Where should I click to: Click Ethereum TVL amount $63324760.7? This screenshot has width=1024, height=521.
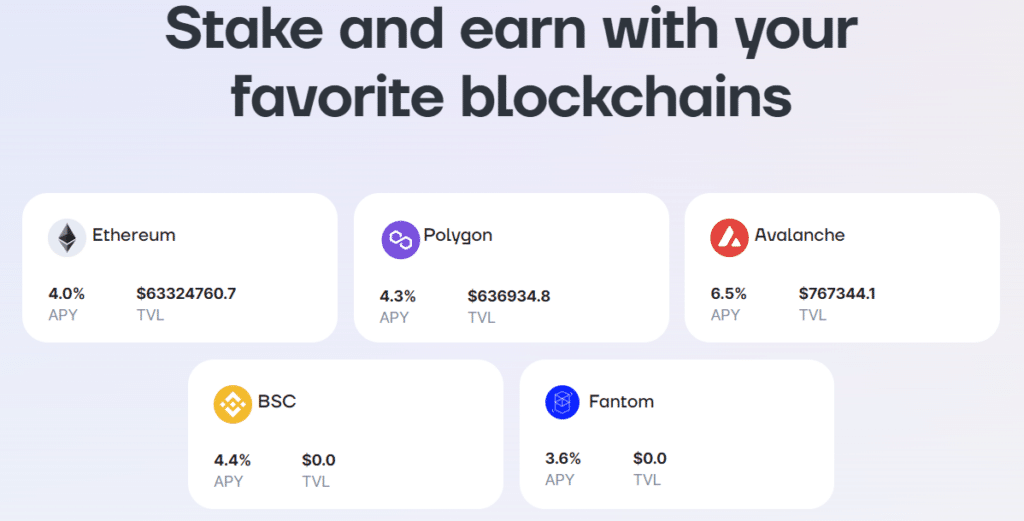[x=186, y=294]
